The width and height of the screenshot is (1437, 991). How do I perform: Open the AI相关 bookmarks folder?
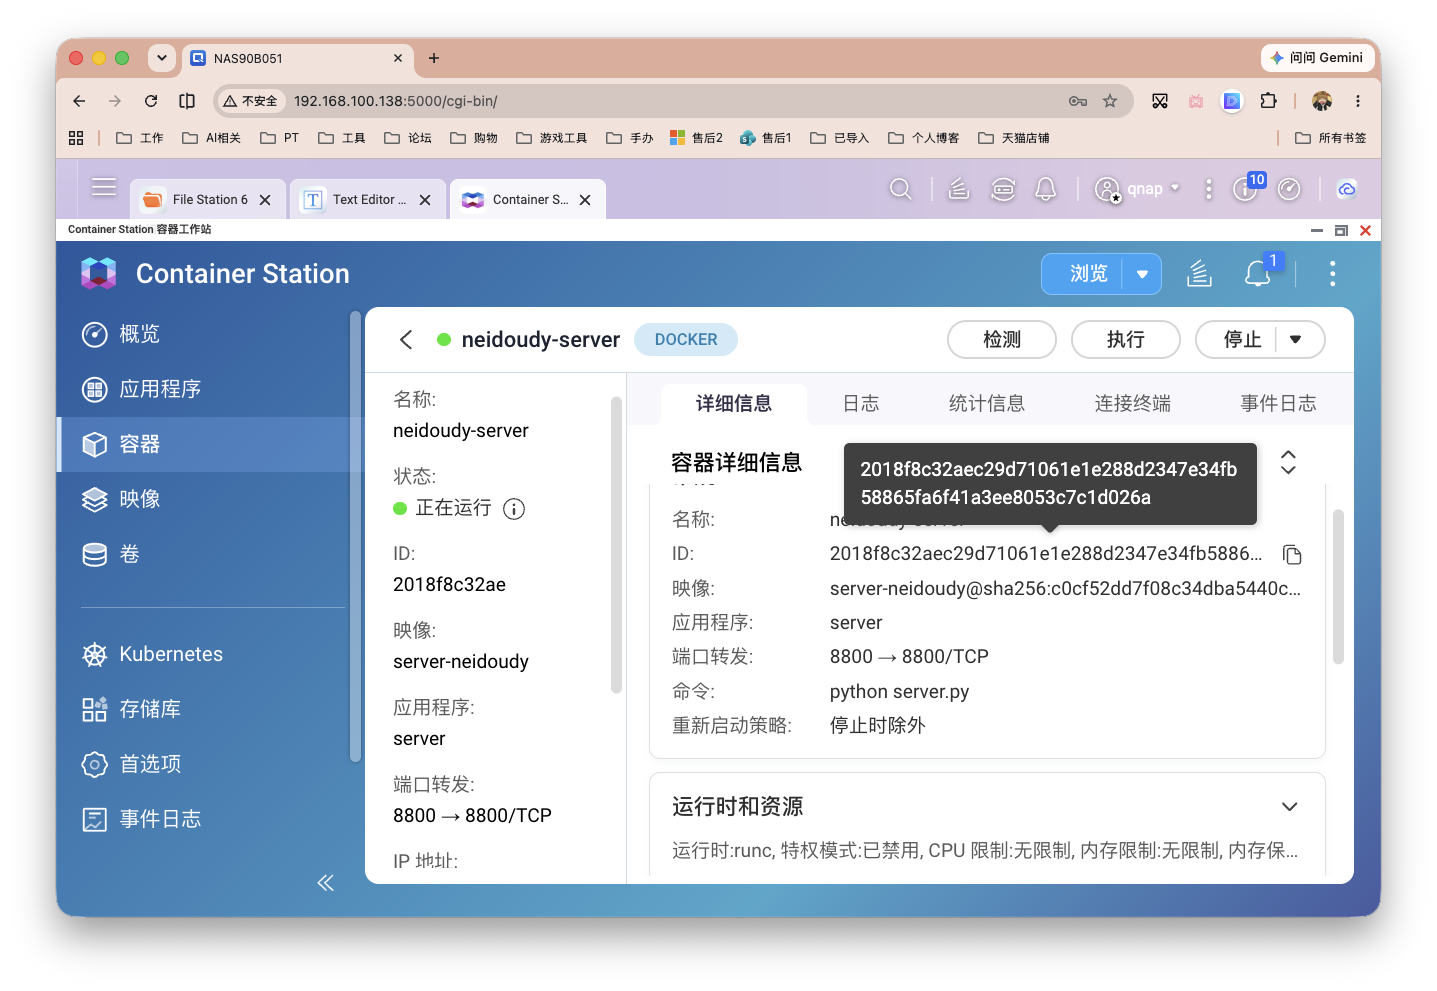tap(212, 138)
